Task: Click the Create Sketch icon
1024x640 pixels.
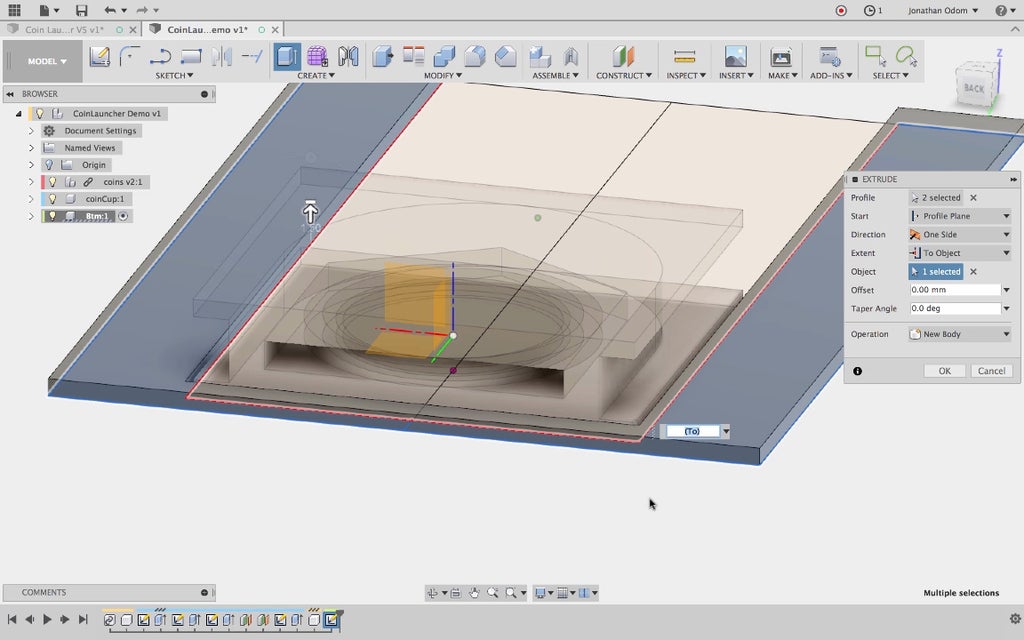Action: click(x=99, y=57)
